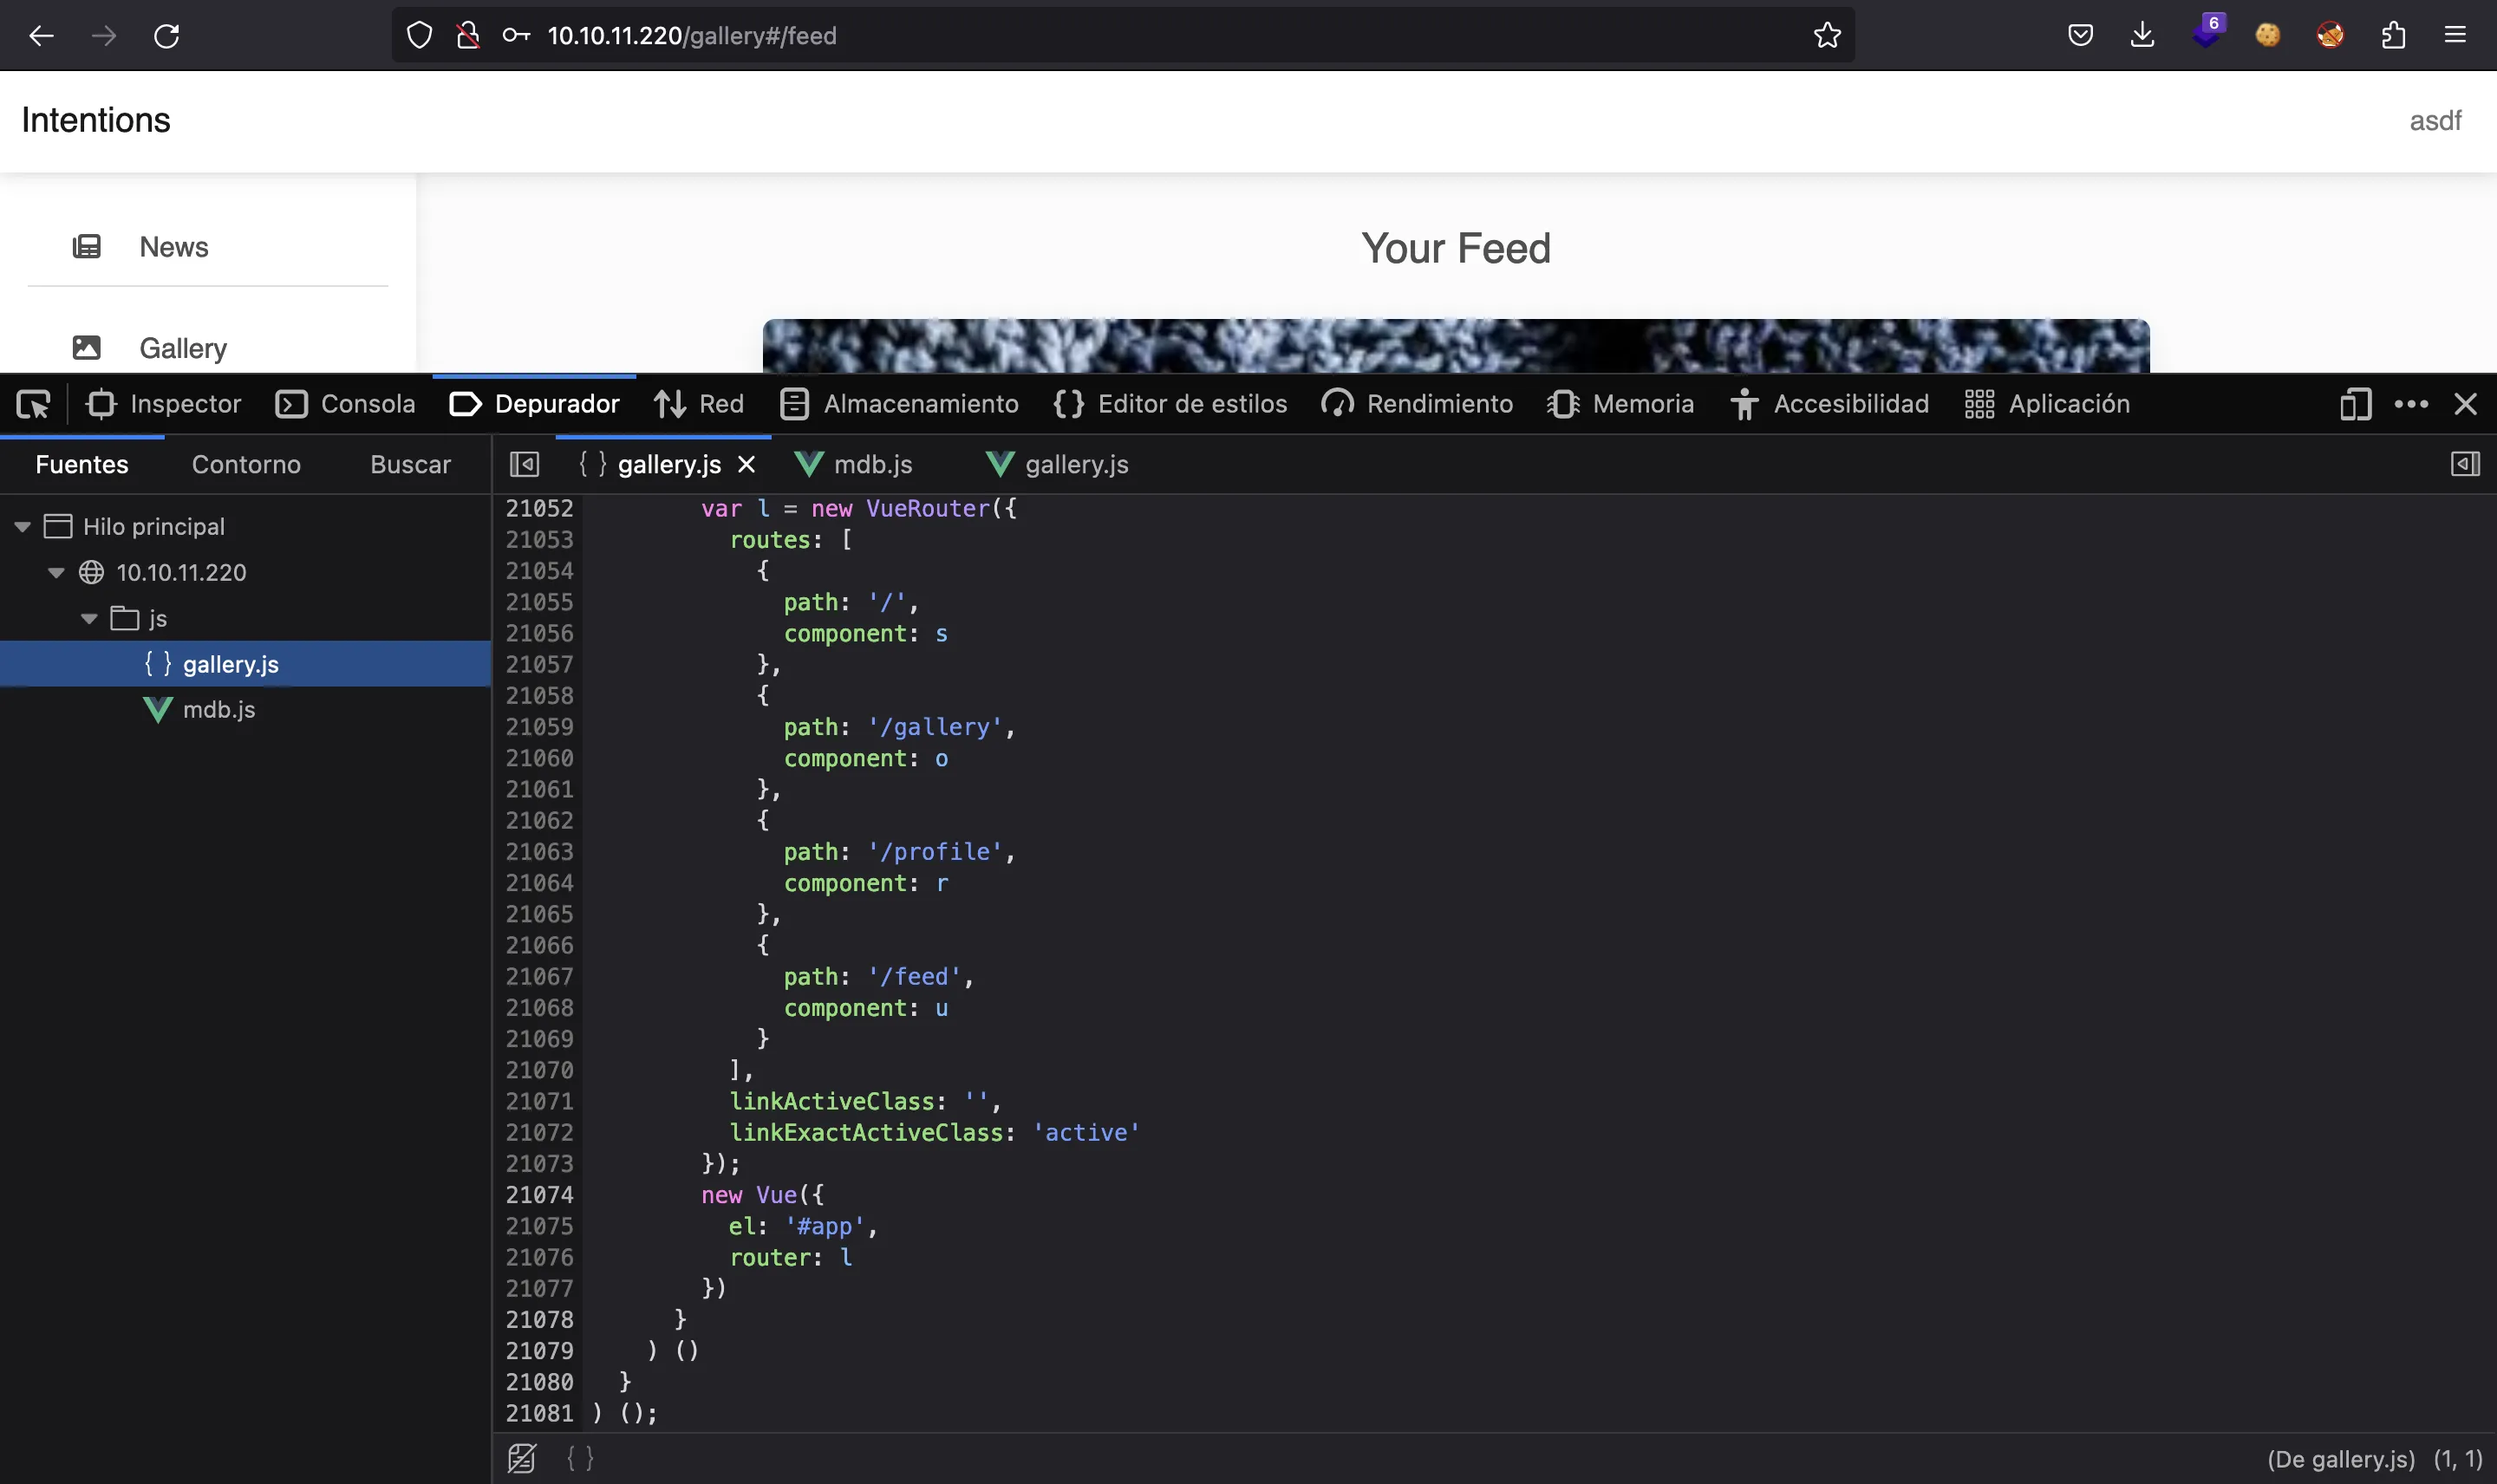Click the Accessibility panel icon
Image resolution: width=2497 pixels, height=1484 pixels.
1743,403
